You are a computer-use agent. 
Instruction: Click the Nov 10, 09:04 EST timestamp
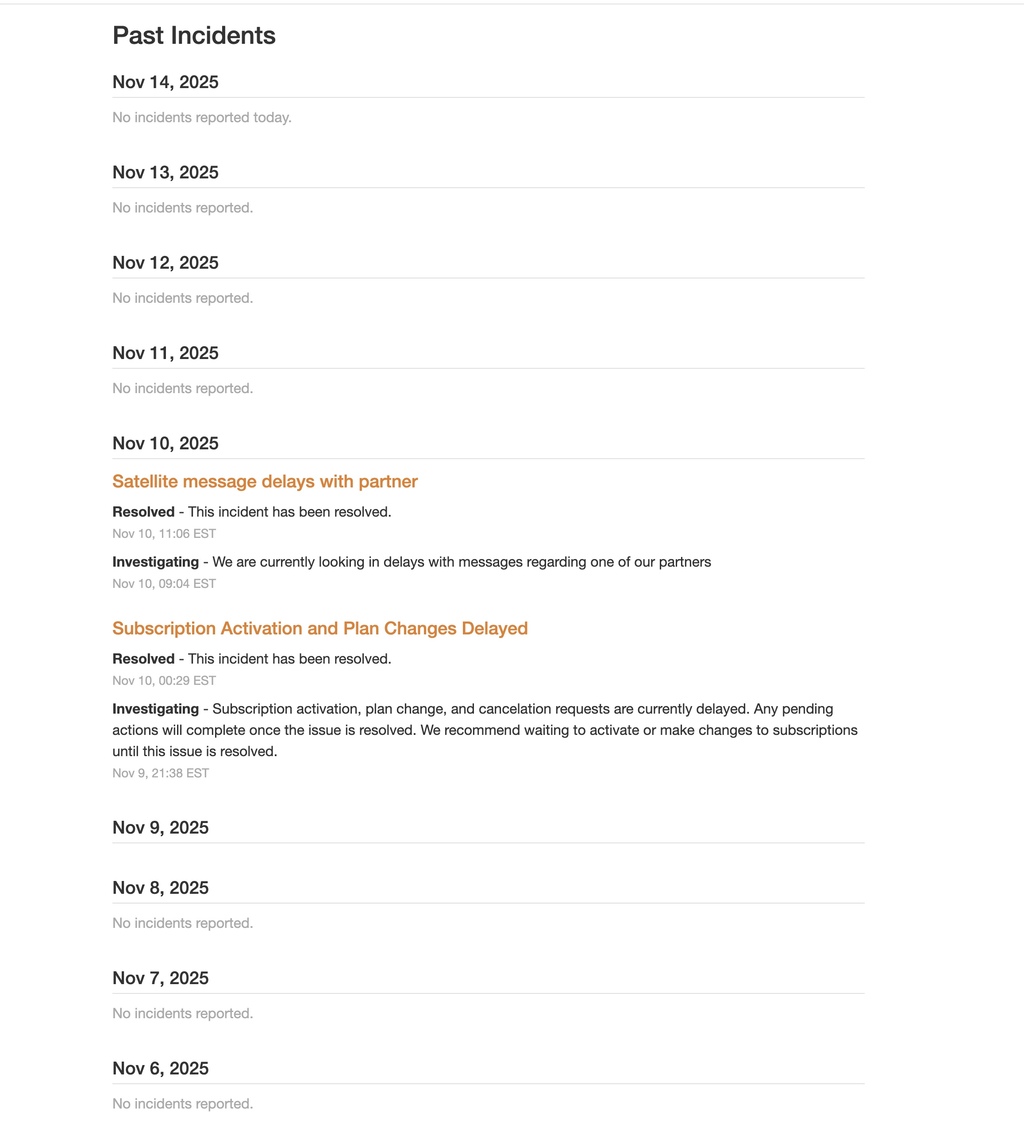(x=164, y=584)
